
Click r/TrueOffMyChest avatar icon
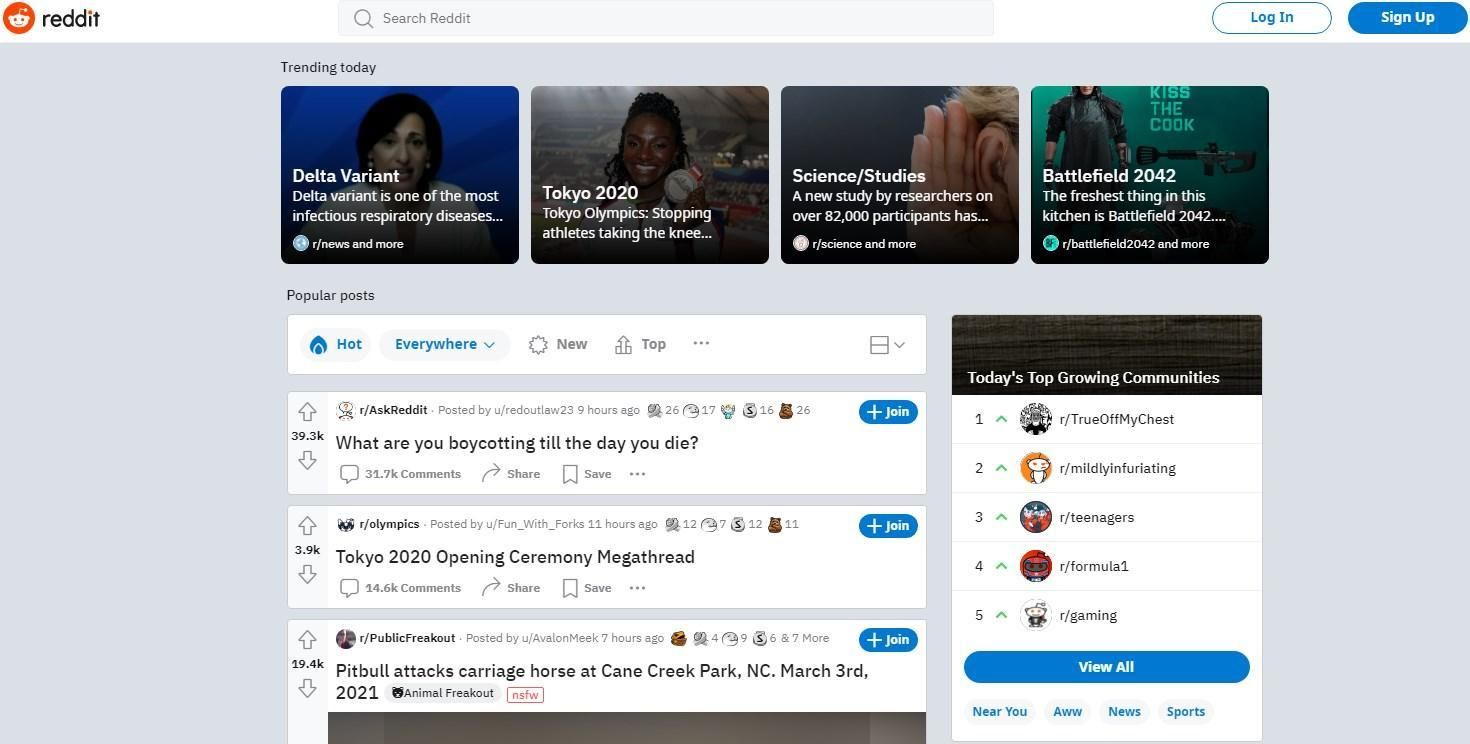[1036, 419]
